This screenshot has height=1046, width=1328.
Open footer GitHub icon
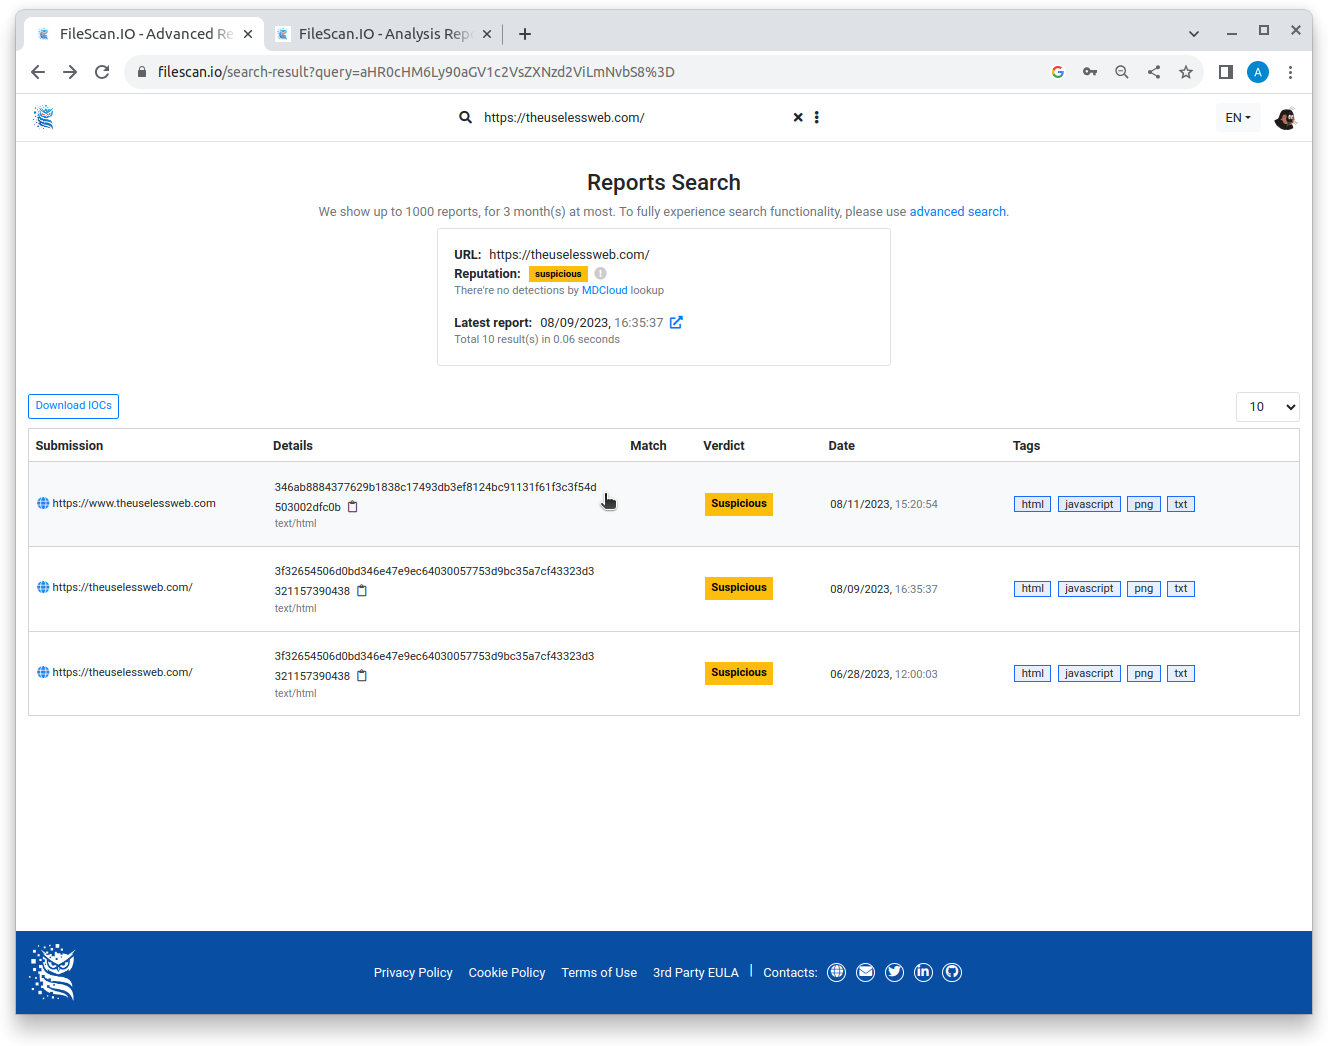[952, 972]
